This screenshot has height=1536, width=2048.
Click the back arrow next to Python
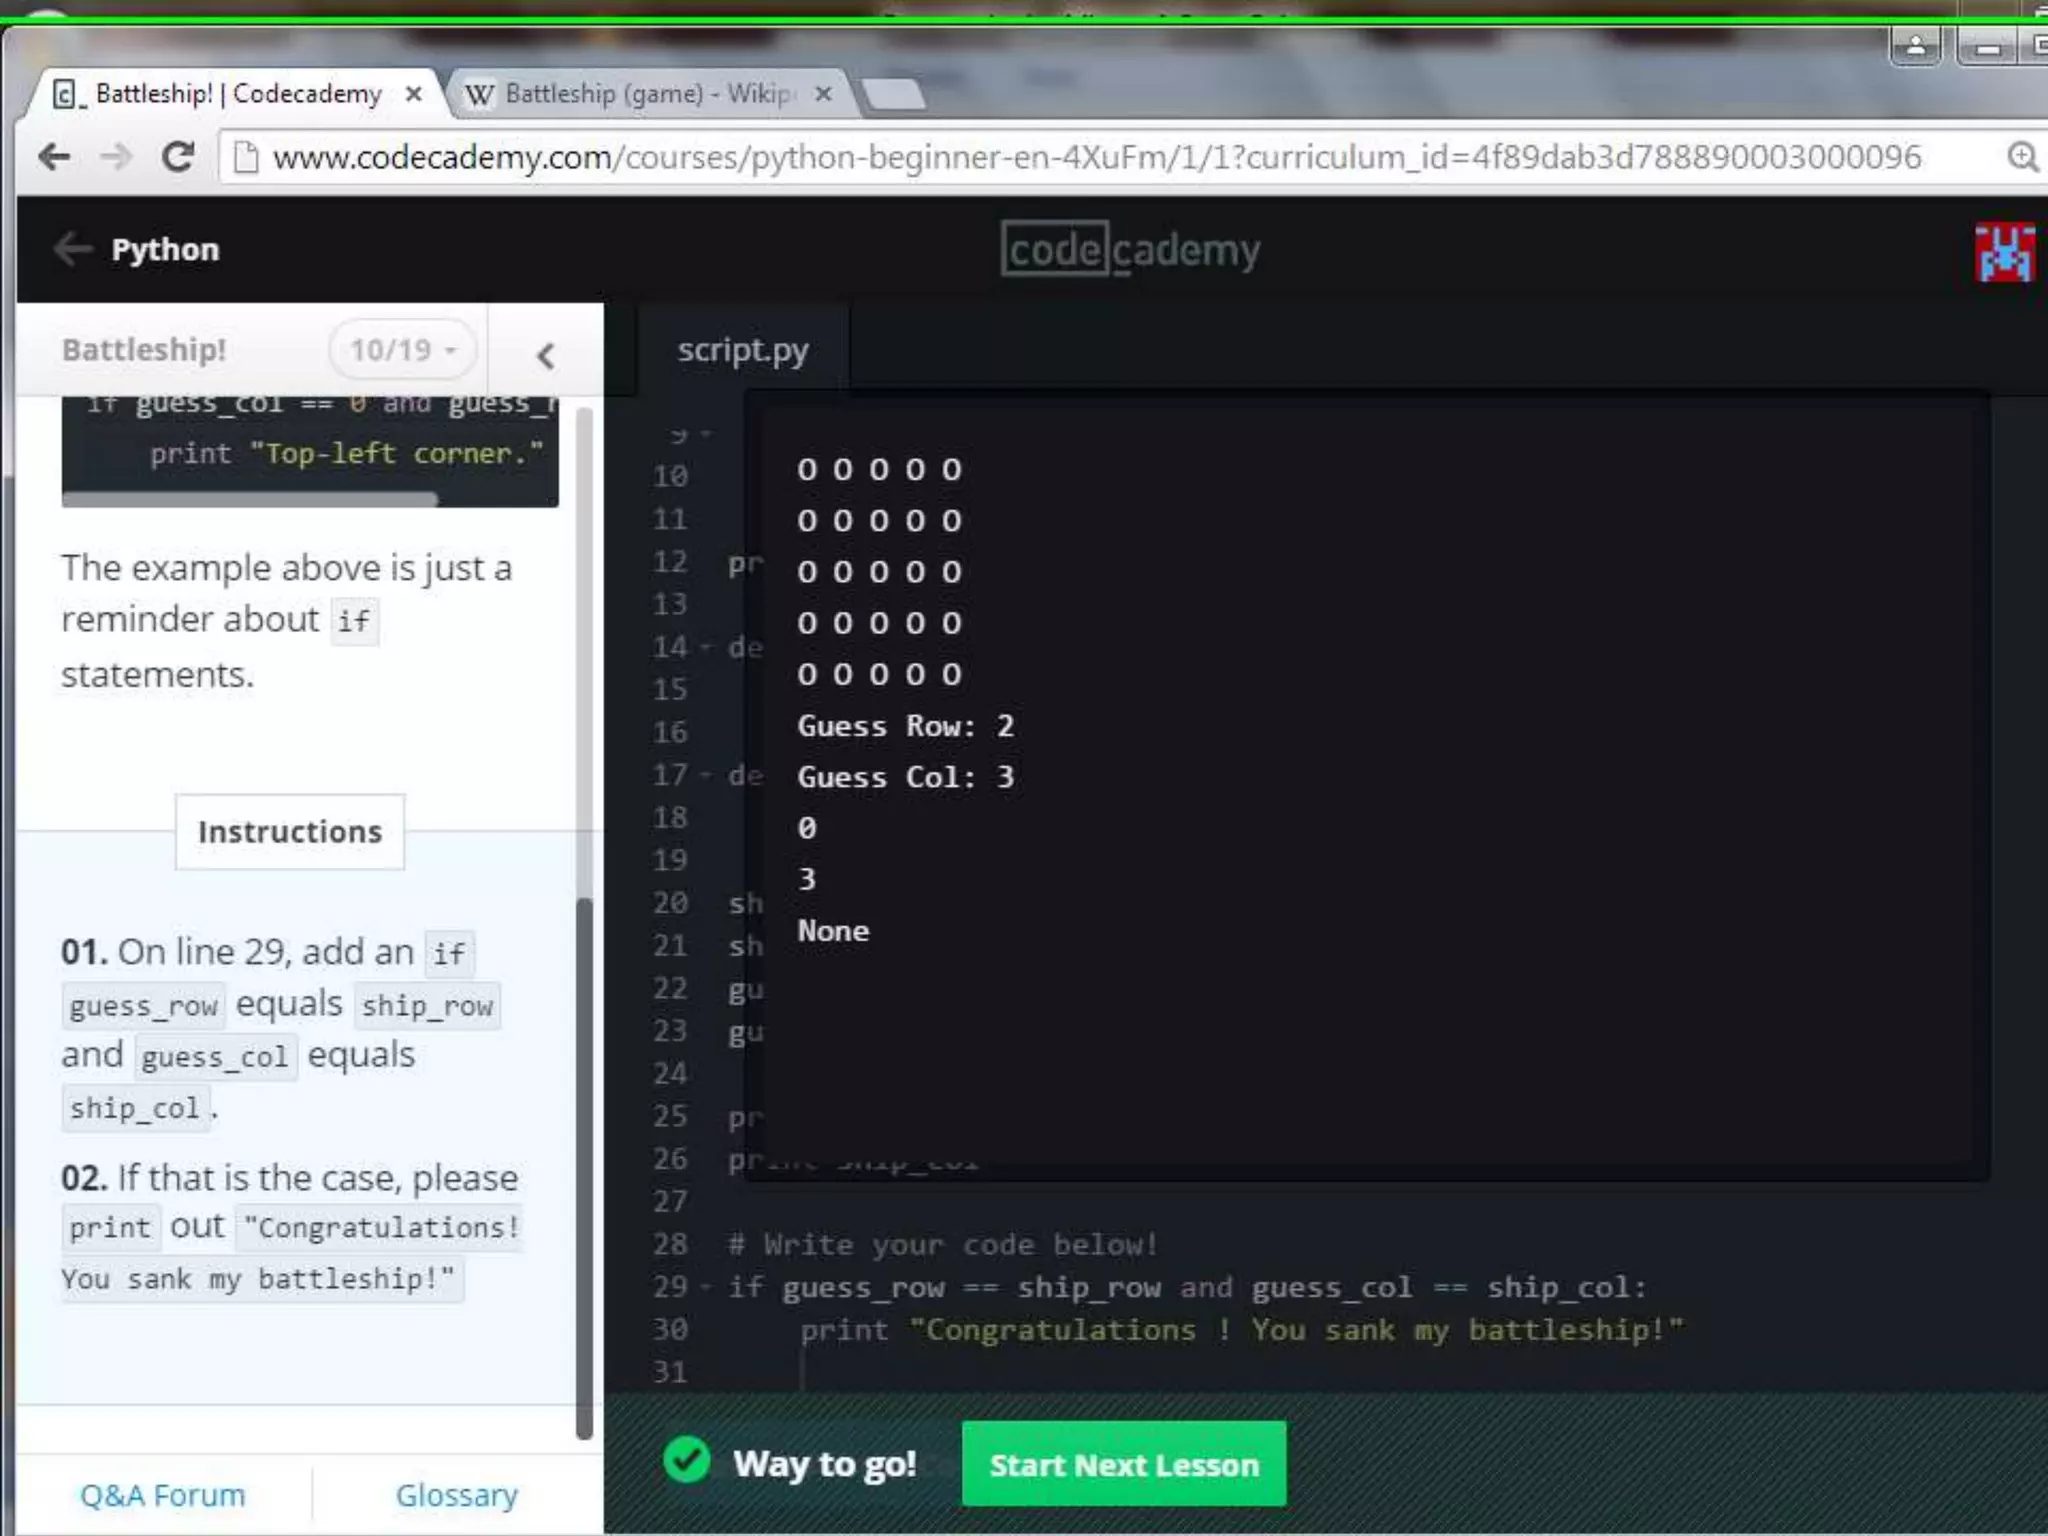(x=73, y=249)
